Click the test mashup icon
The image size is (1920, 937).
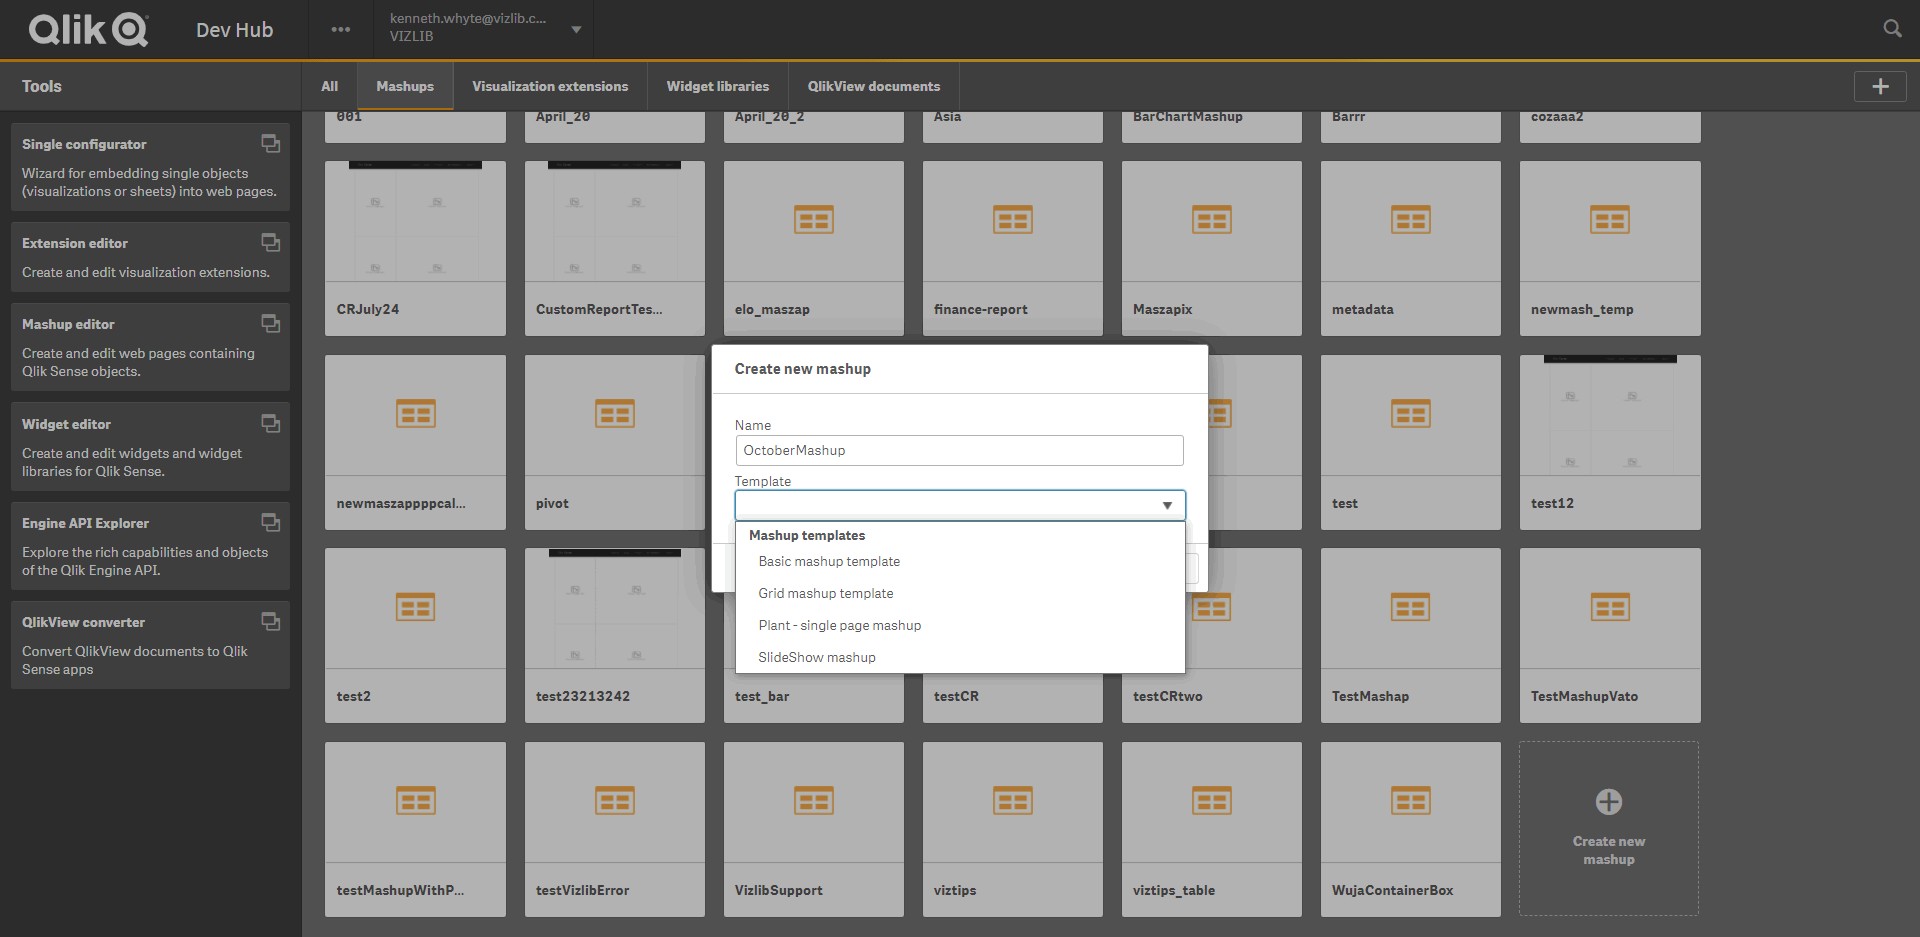tap(1410, 414)
